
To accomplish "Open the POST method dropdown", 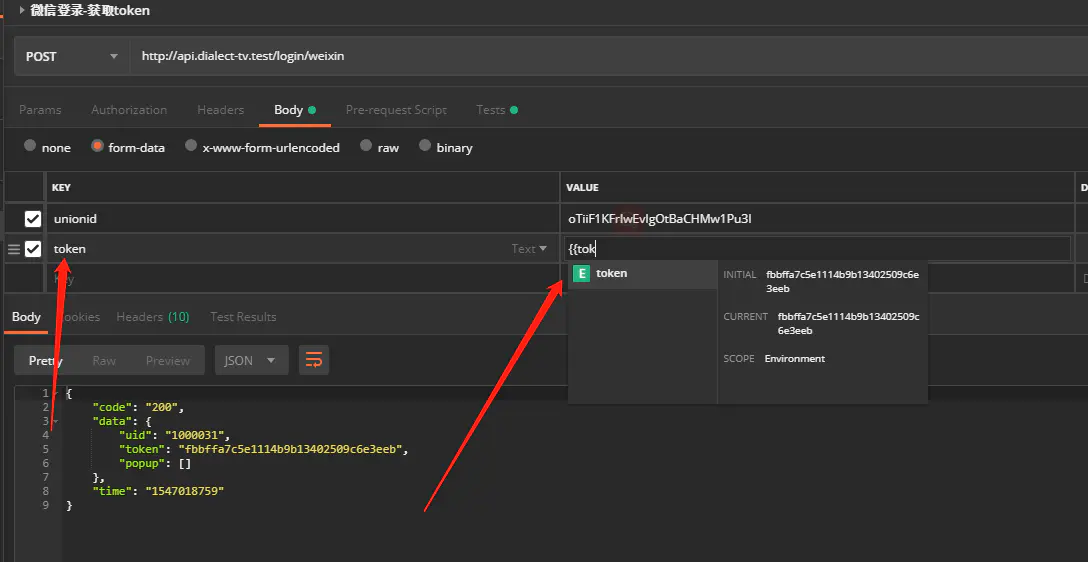I will pyautogui.click(x=71, y=56).
